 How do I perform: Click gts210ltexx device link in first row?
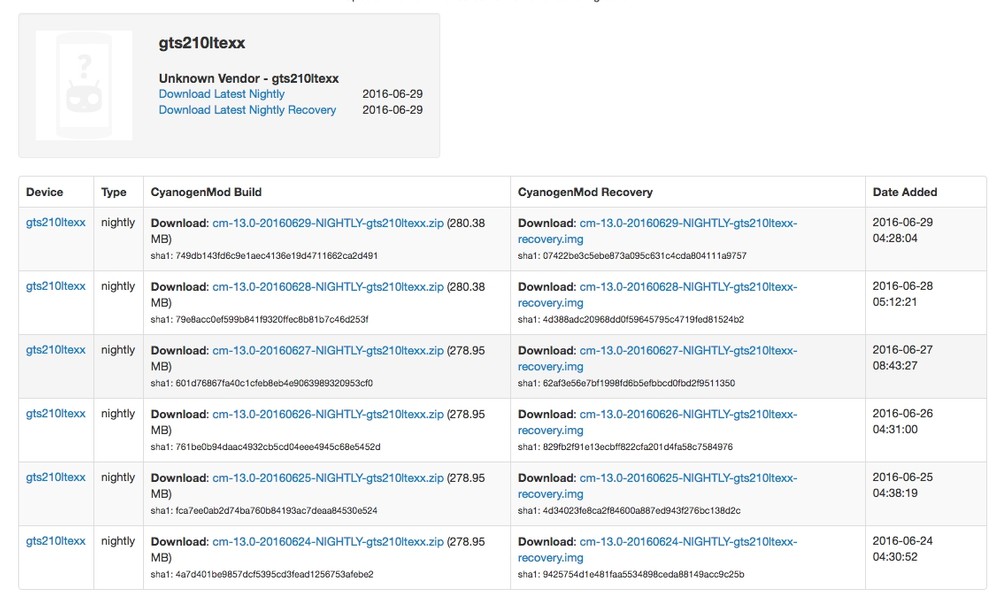56,223
